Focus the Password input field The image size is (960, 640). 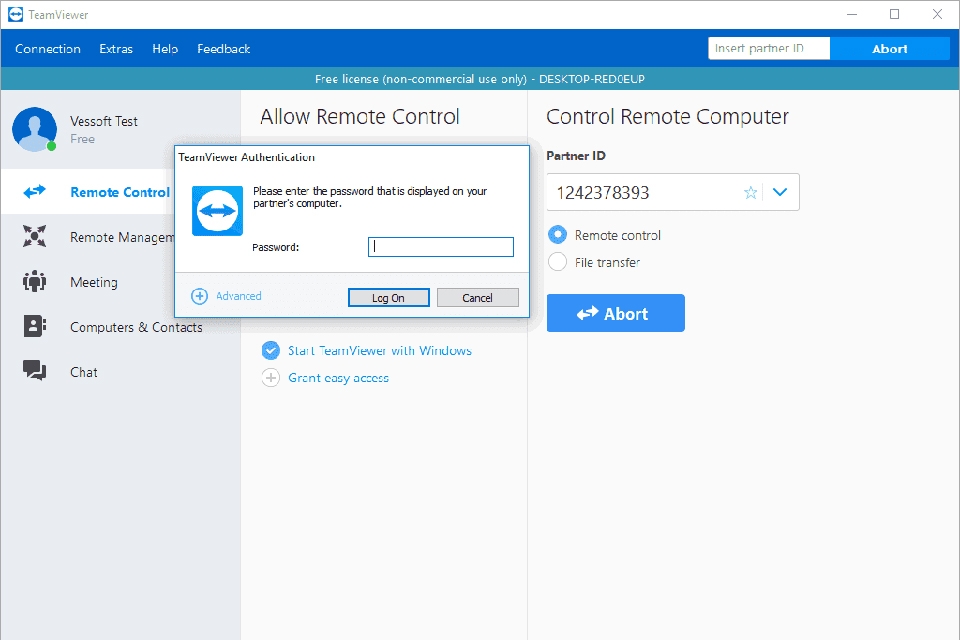point(440,246)
